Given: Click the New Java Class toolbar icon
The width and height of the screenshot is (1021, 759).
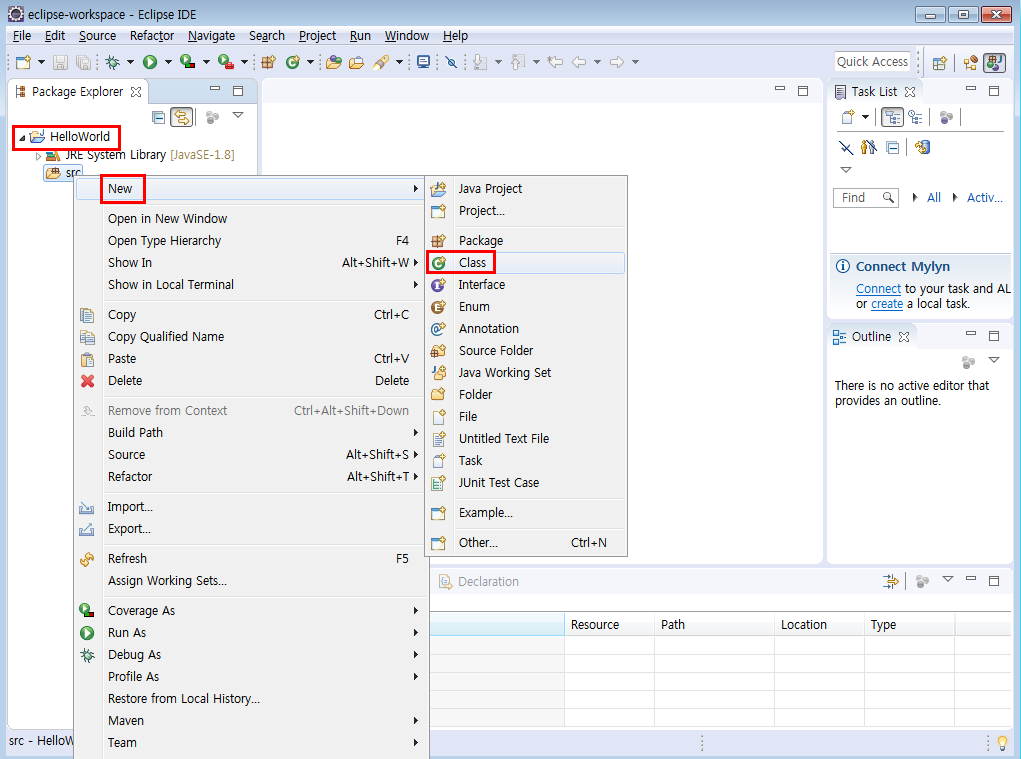Looking at the screenshot, I should (x=293, y=62).
